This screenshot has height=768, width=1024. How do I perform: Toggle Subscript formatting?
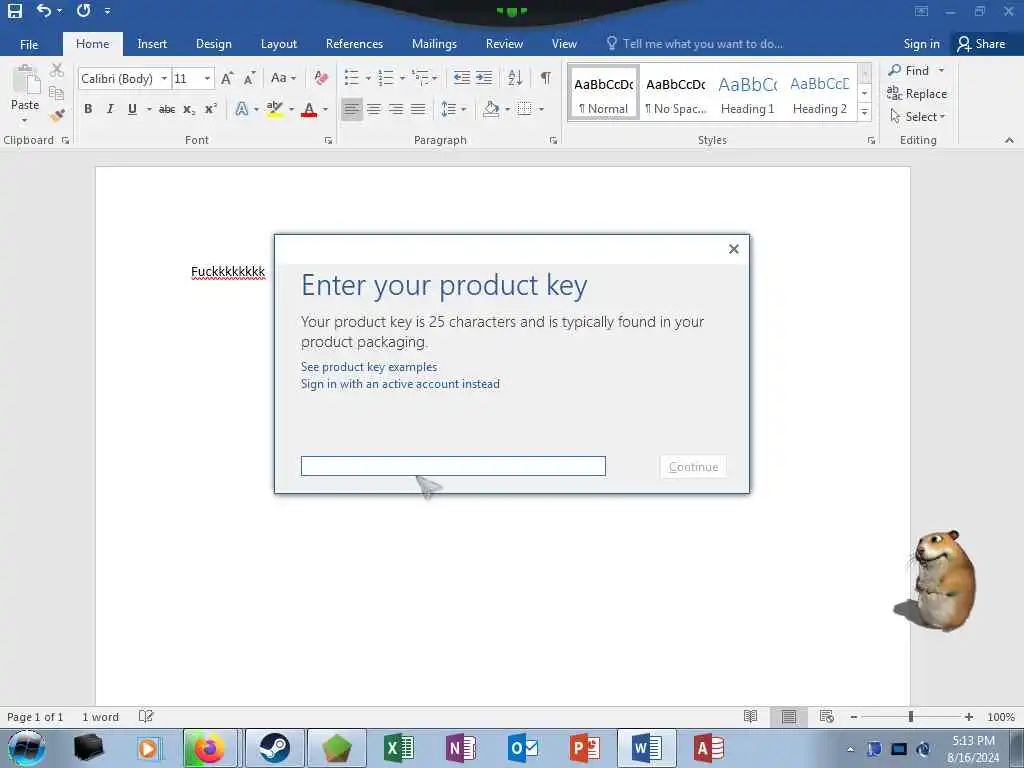point(189,109)
